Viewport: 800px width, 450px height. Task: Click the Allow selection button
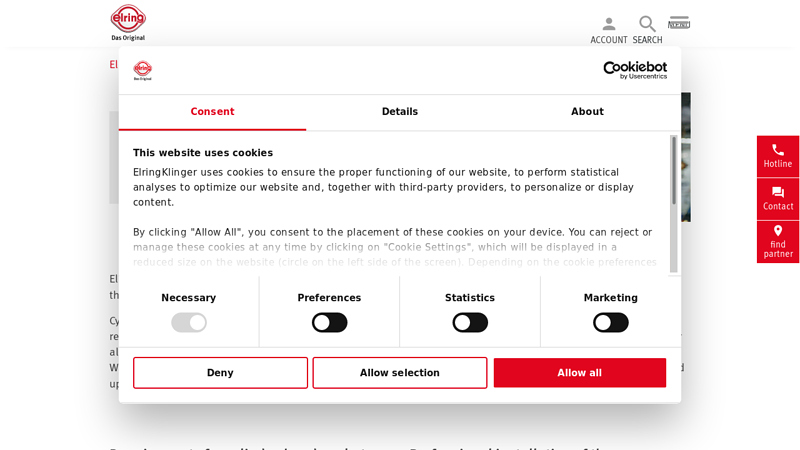pos(400,373)
